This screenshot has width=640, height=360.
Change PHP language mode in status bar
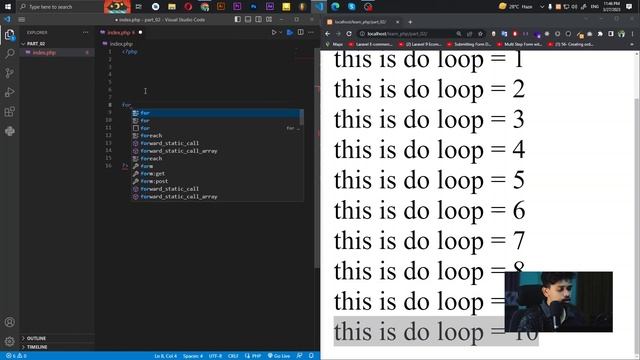pos(253,356)
